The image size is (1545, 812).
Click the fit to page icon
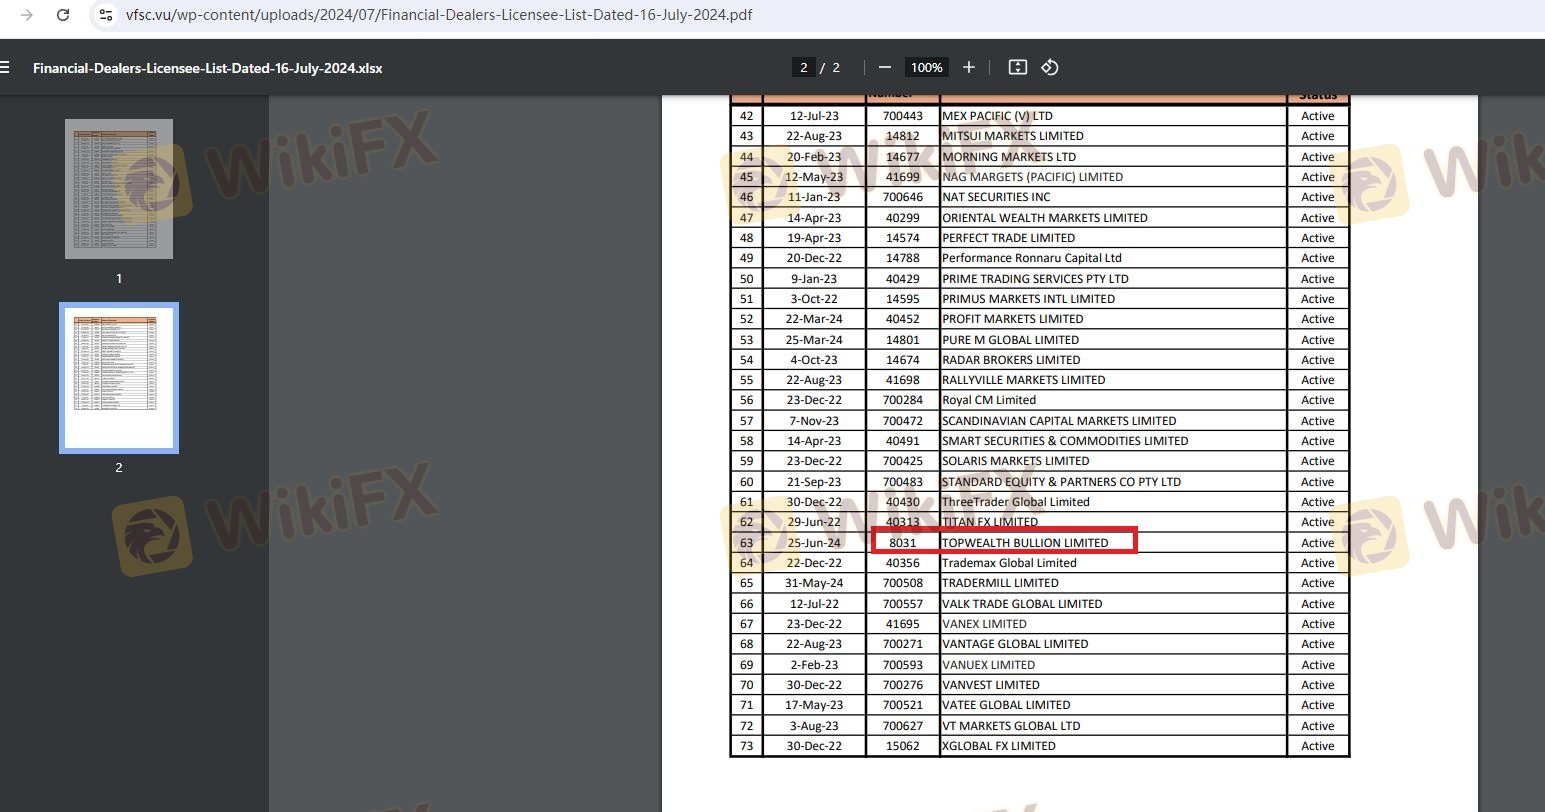[x=1017, y=67]
